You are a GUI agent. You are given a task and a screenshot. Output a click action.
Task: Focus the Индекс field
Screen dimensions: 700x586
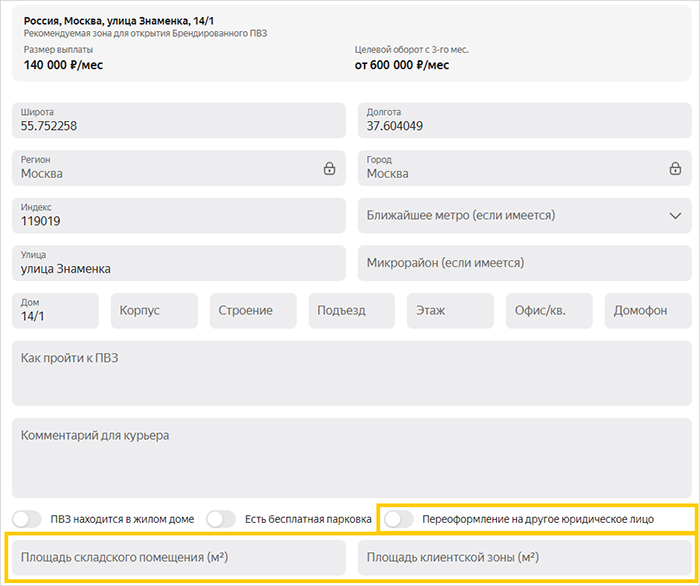point(178,215)
